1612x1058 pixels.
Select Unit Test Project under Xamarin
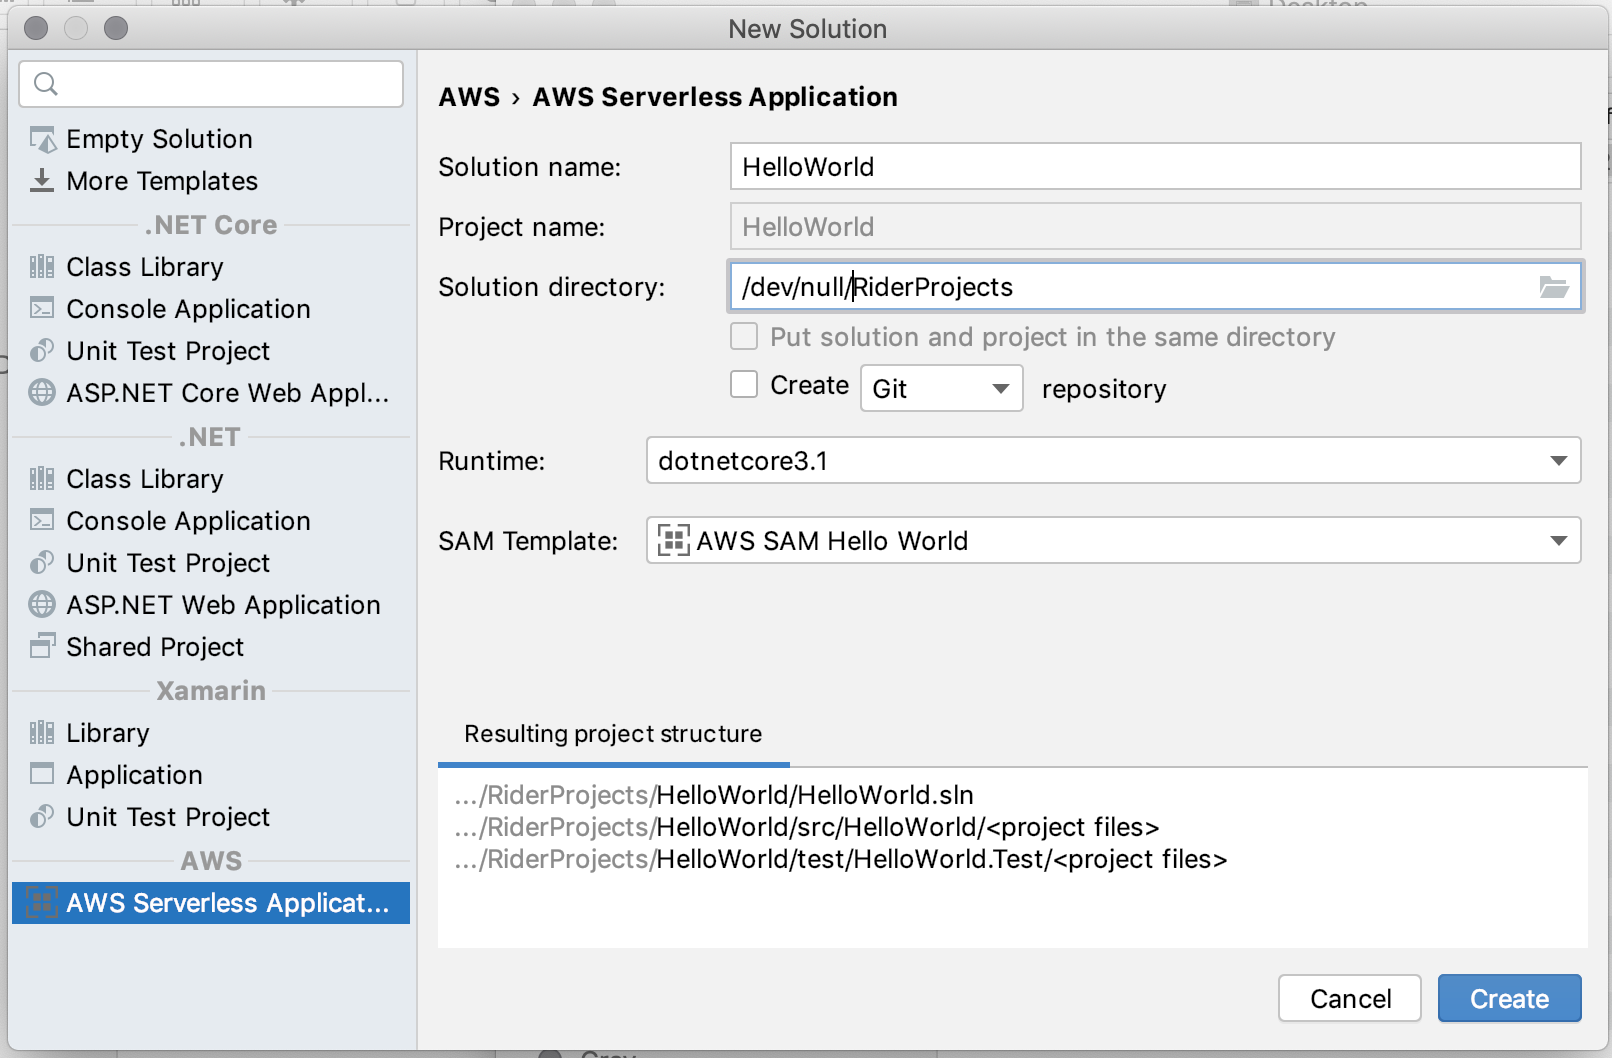coord(211,817)
